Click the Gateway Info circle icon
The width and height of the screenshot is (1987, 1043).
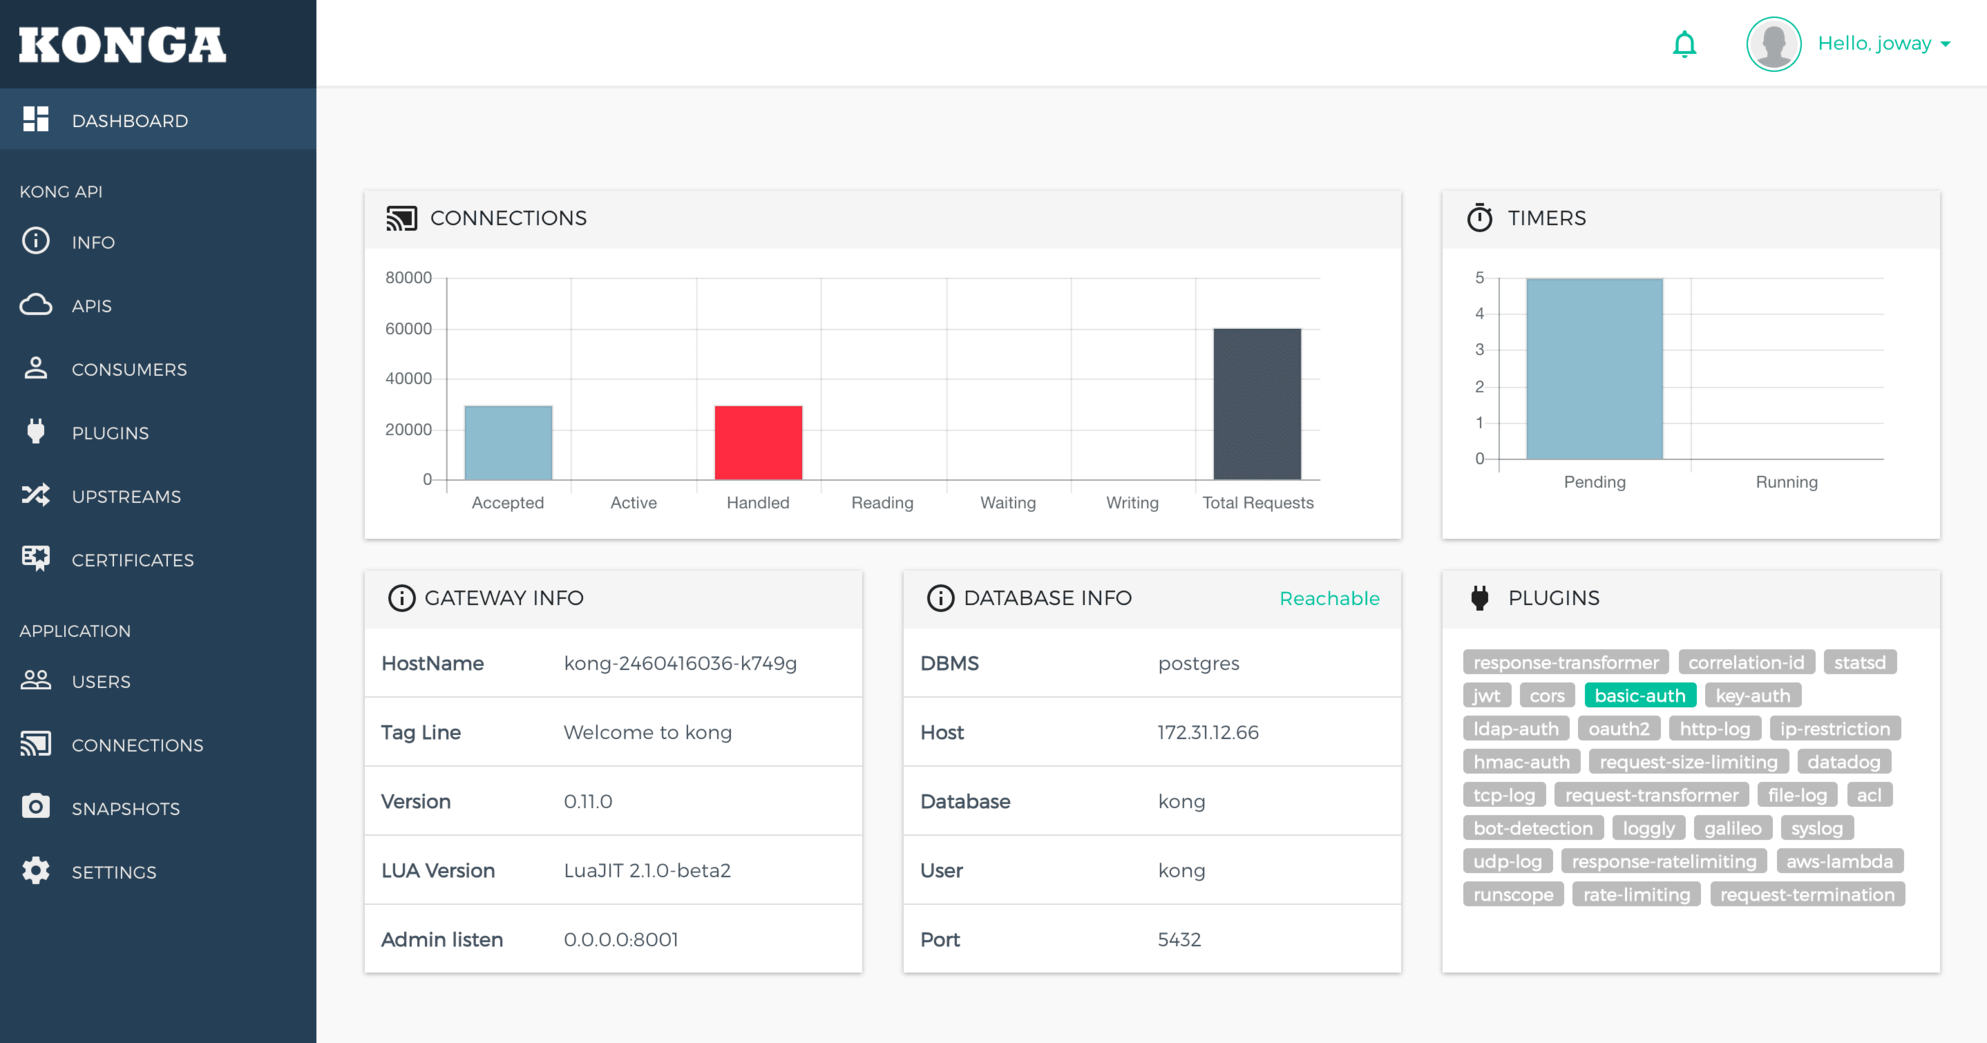(x=401, y=598)
